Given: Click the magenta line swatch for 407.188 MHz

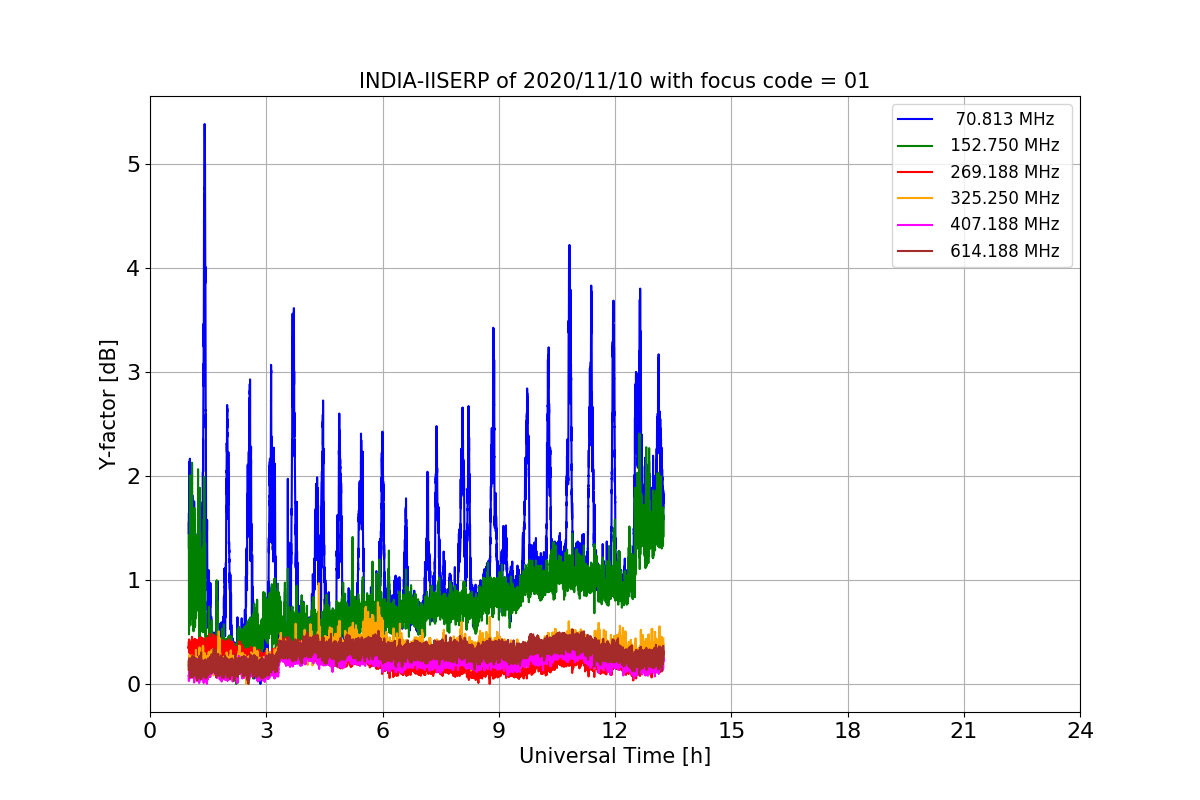Looking at the screenshot, I should coord(915,224).
